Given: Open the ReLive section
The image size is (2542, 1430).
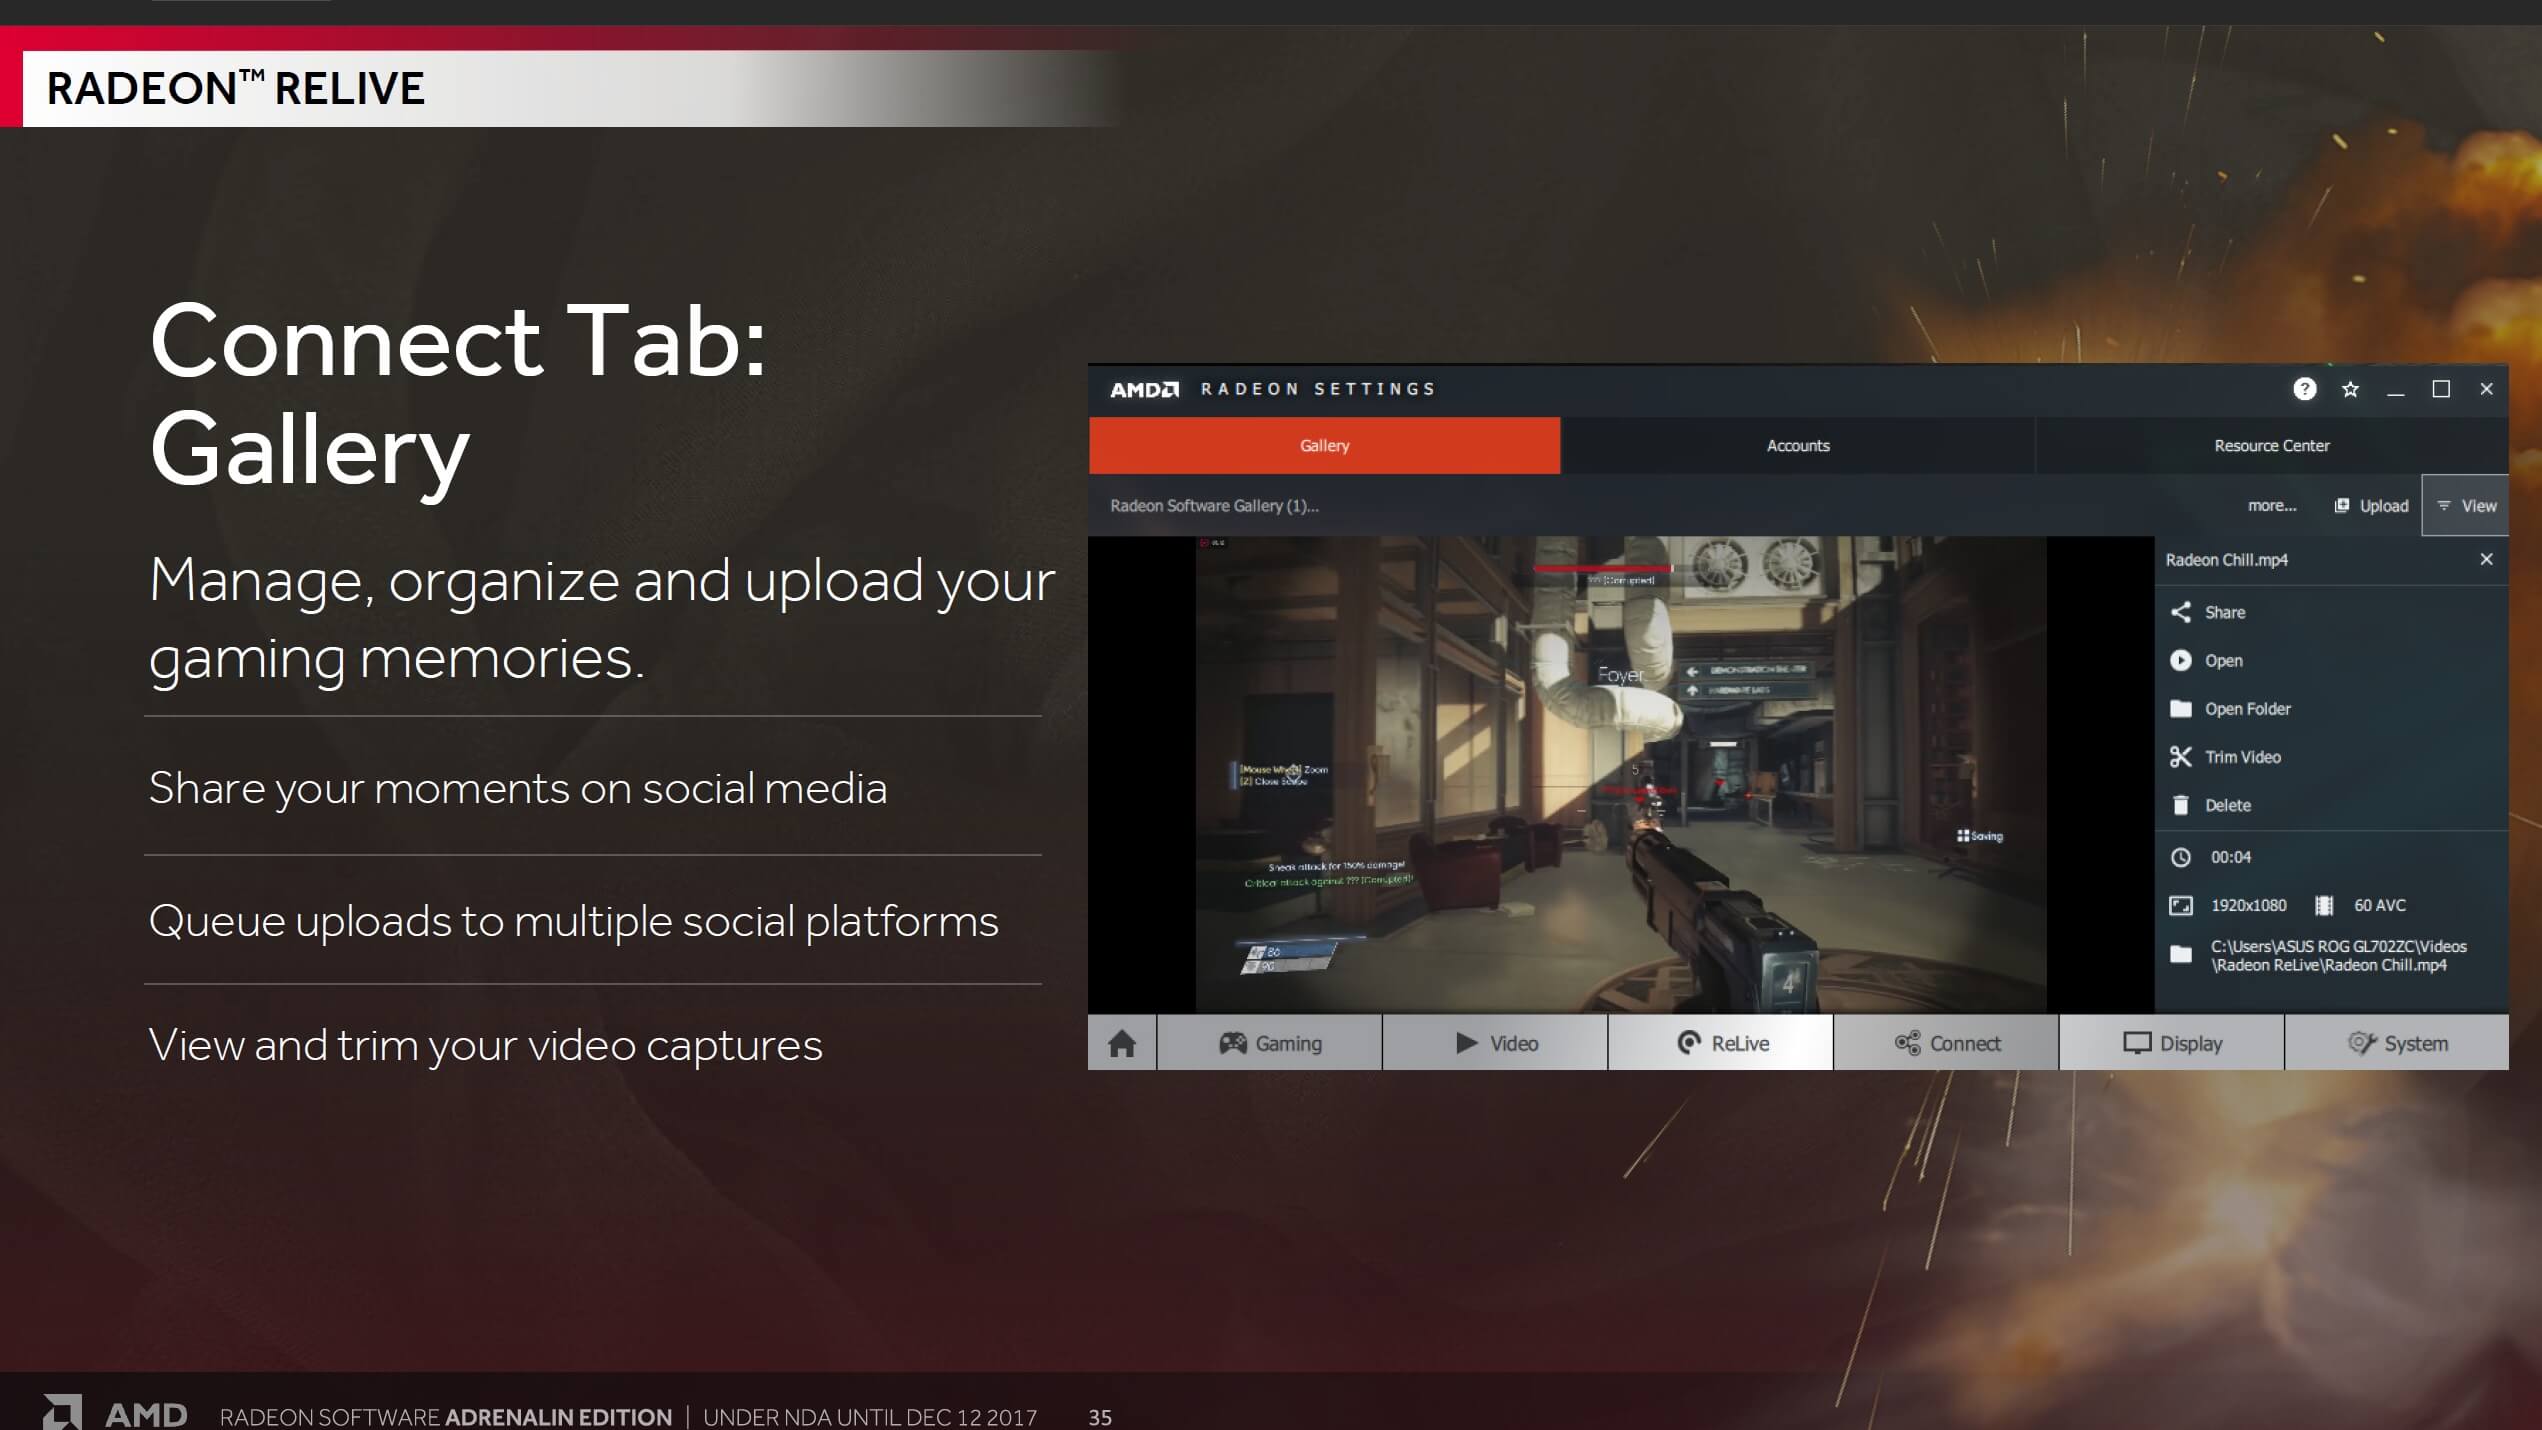Looking at the screenshot, I should (x=1721, y=1043).
